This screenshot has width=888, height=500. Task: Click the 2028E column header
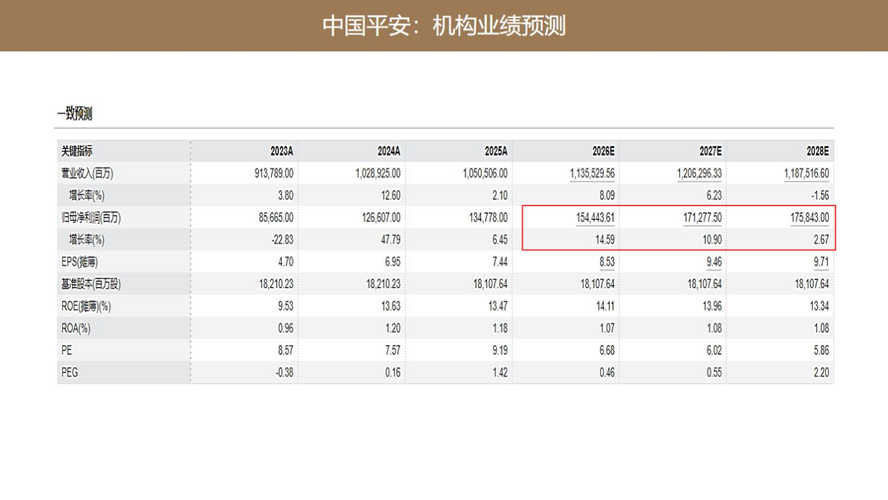coord(817,151)
